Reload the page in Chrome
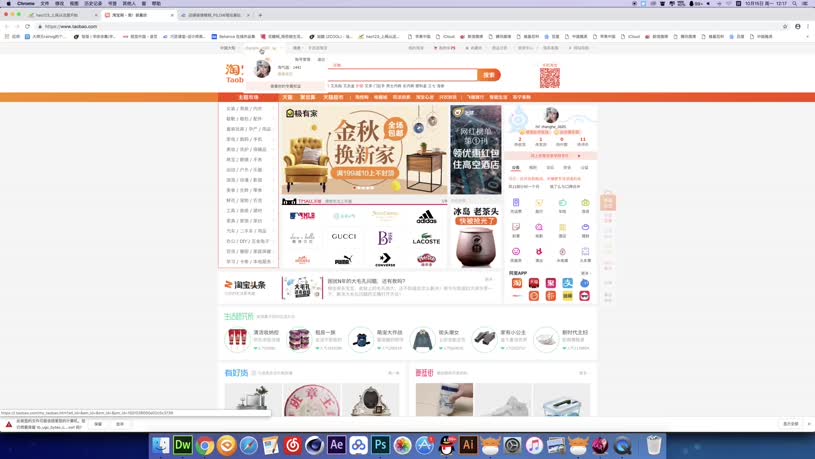 tap(27, 27)
